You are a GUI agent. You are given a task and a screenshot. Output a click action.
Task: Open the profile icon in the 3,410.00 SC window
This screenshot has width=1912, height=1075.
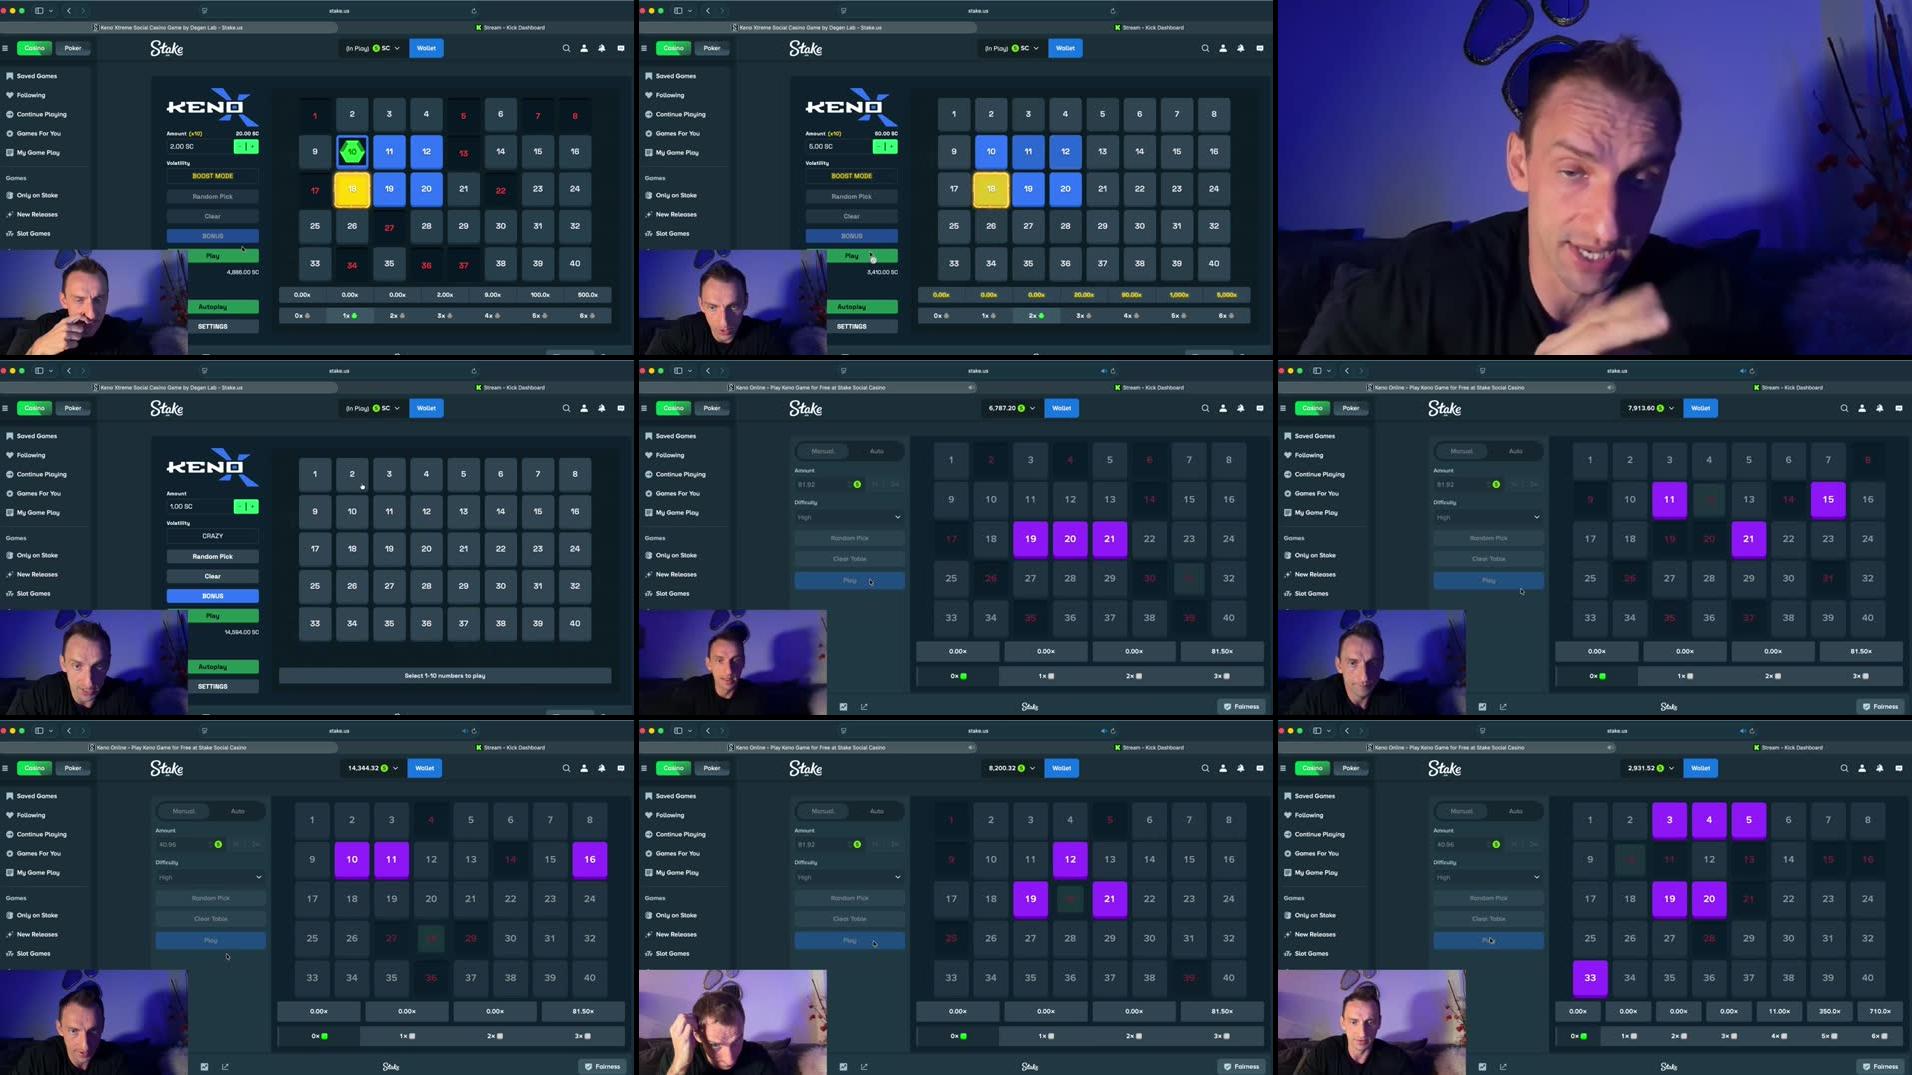(x=1223, y=48)
